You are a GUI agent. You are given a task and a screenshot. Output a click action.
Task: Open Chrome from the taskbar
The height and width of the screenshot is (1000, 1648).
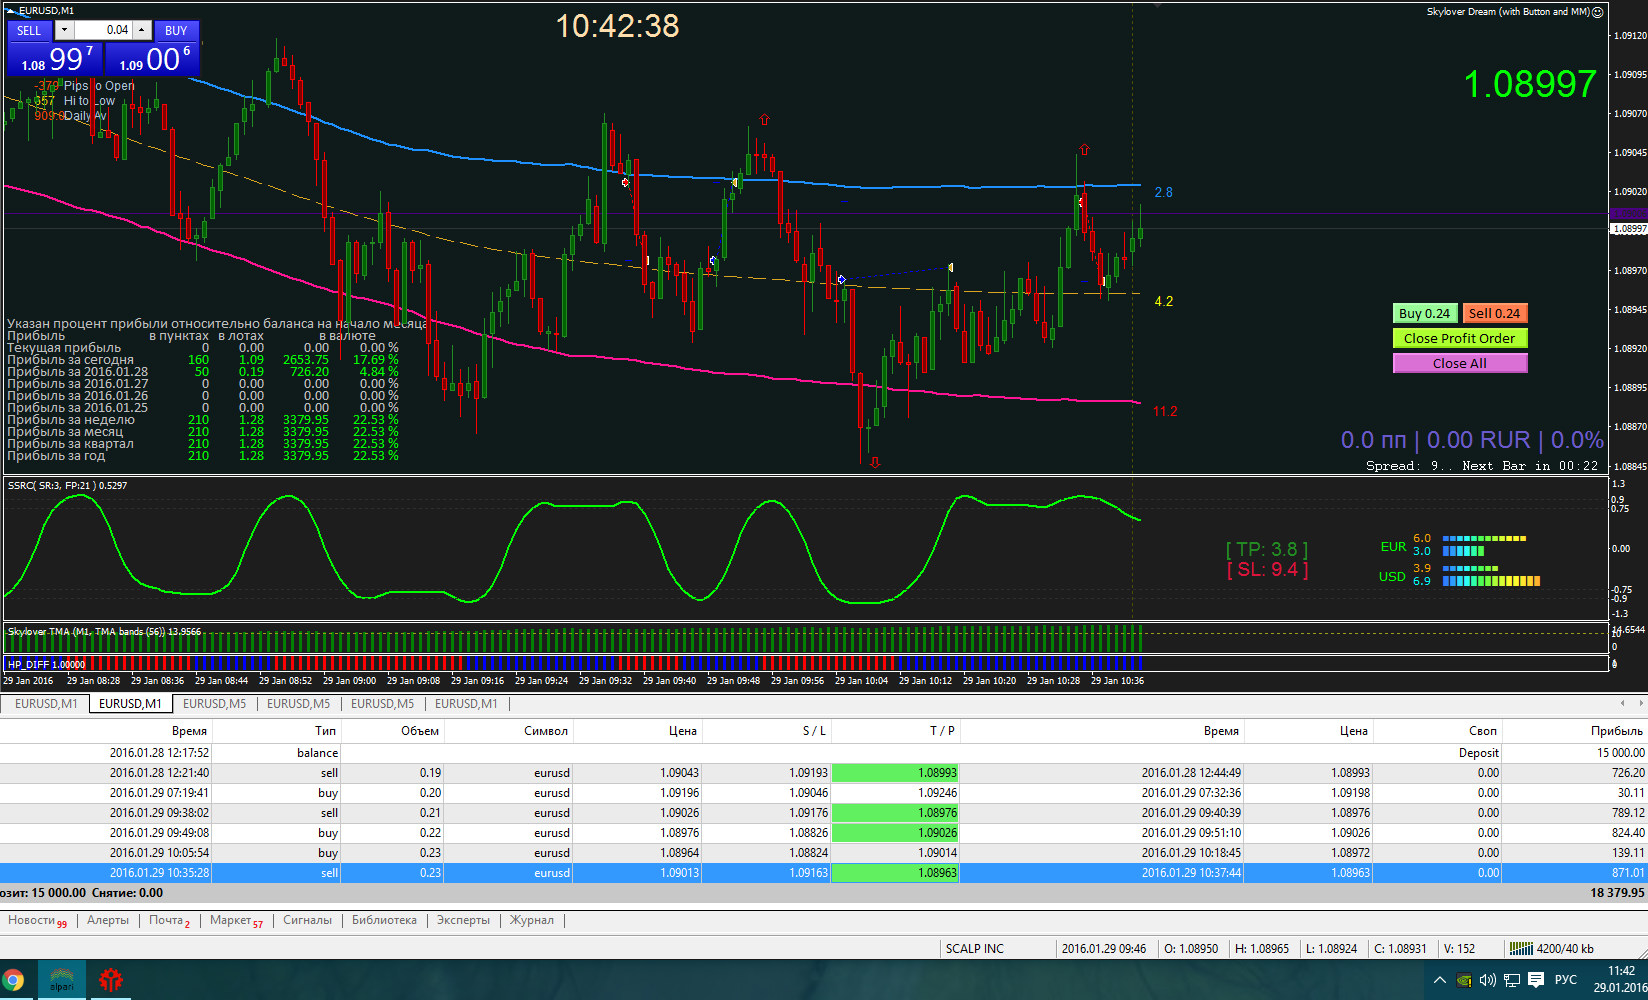point(13,980)
